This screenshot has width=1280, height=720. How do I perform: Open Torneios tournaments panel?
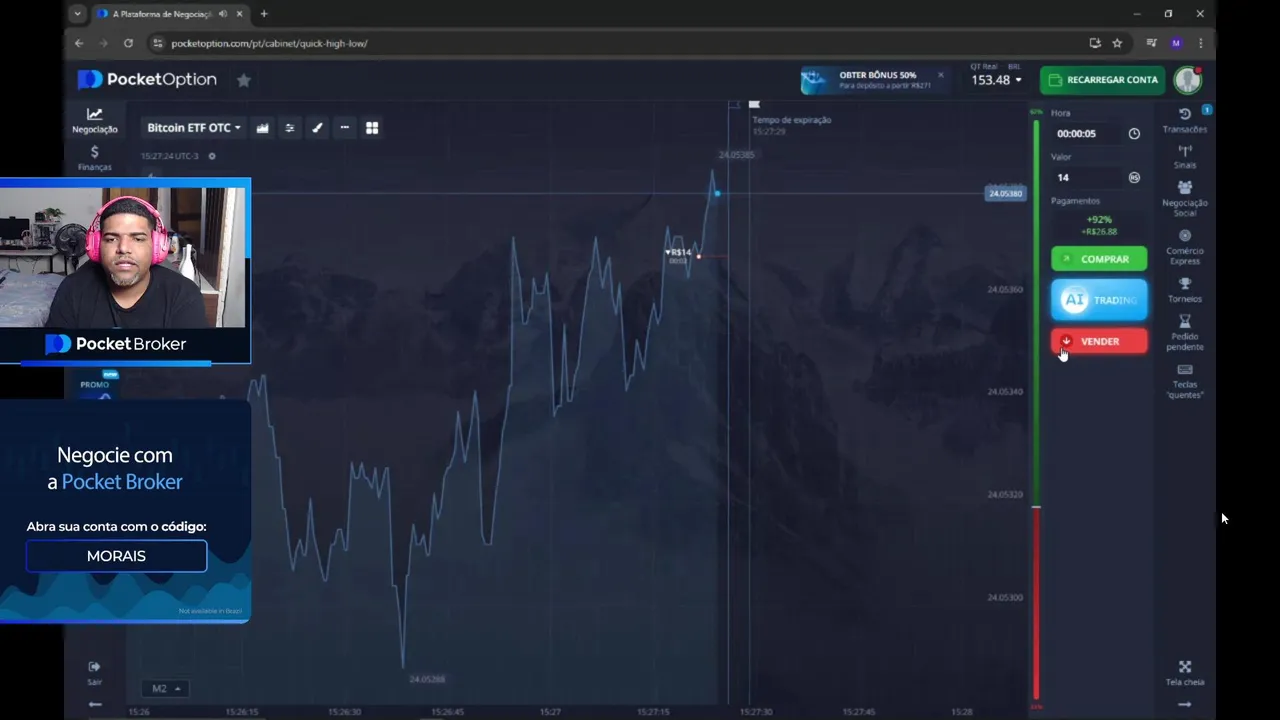(1185, 290)
